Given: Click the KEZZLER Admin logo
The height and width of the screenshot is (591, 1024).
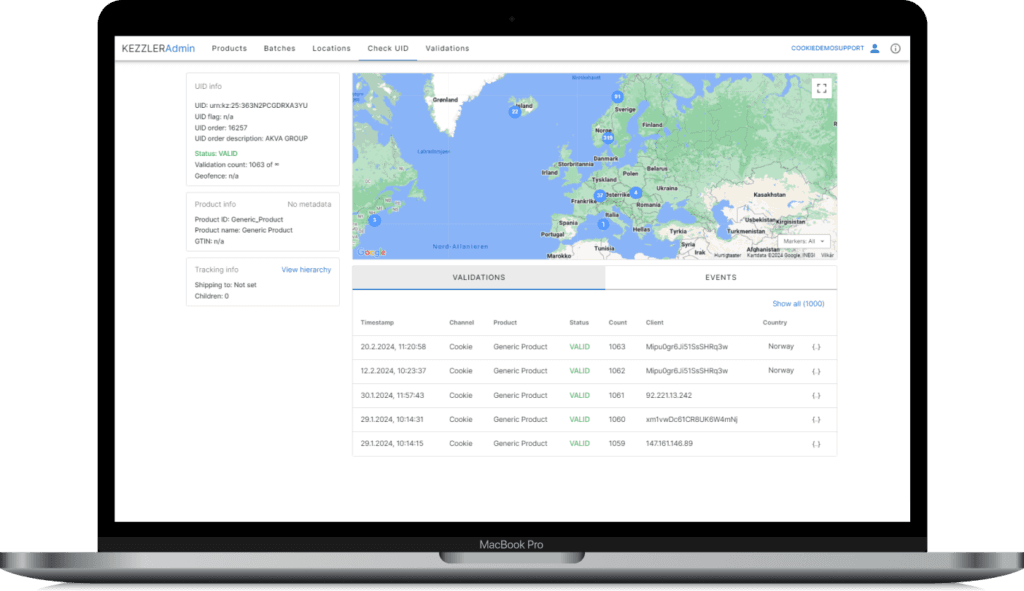Looking at the screenshot, I should (158, 48).
